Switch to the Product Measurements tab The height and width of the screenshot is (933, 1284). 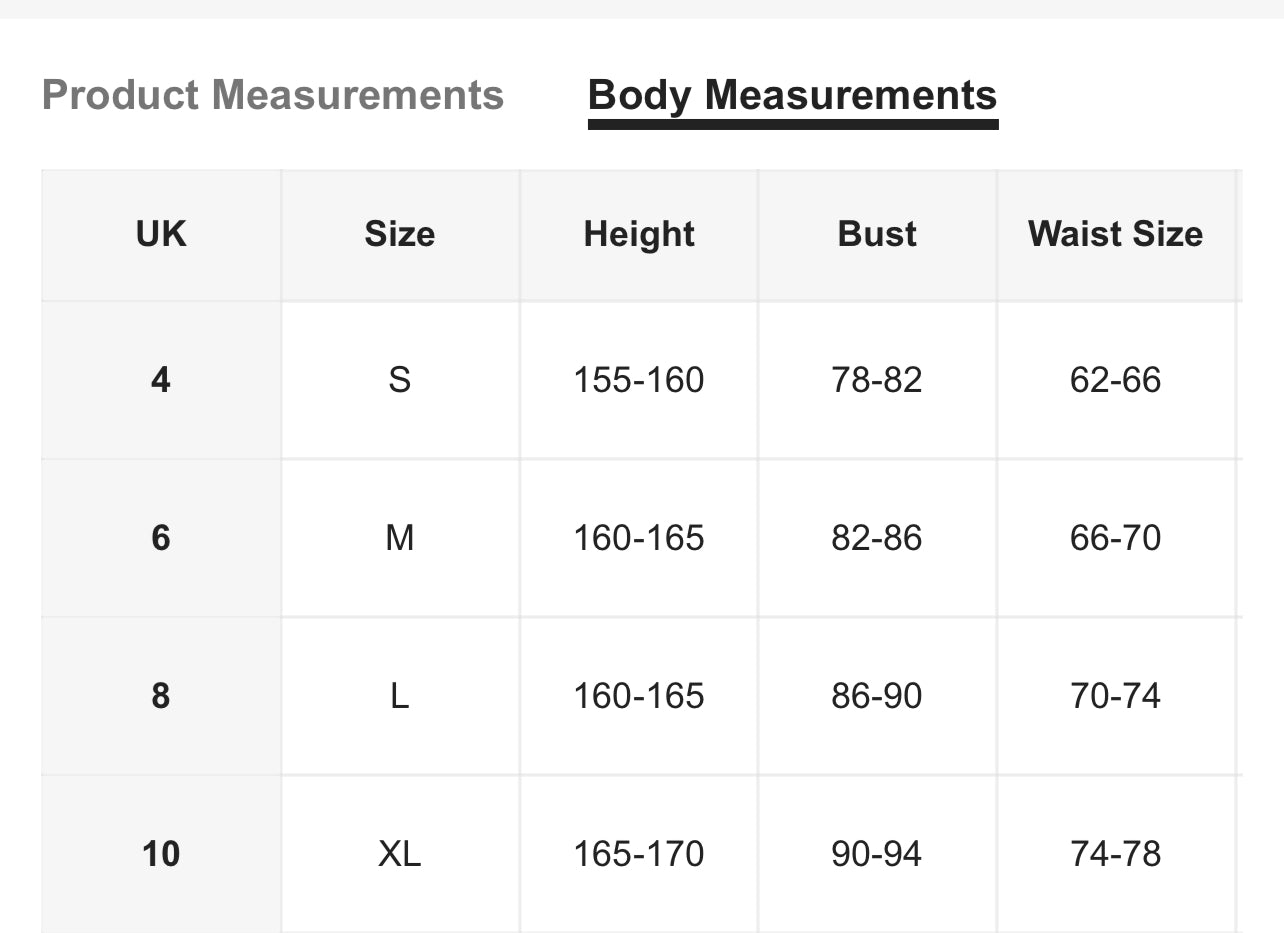pos(273,96)
